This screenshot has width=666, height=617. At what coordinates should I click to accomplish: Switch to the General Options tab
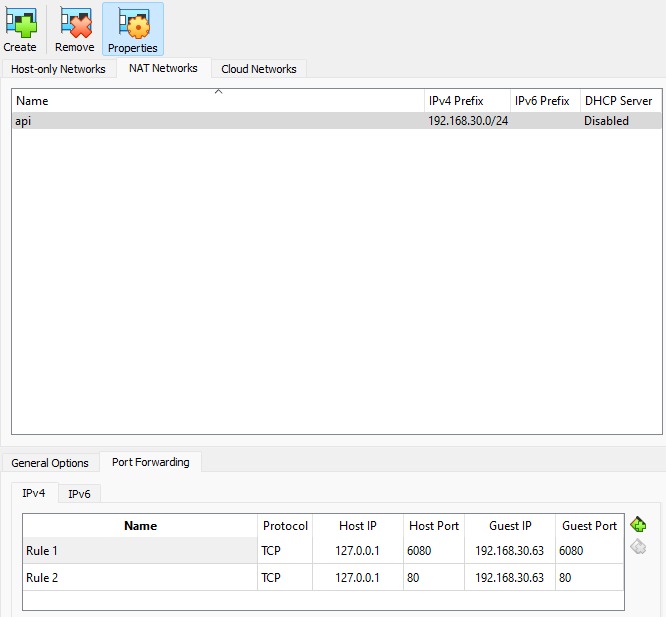[x=50, y=463]
